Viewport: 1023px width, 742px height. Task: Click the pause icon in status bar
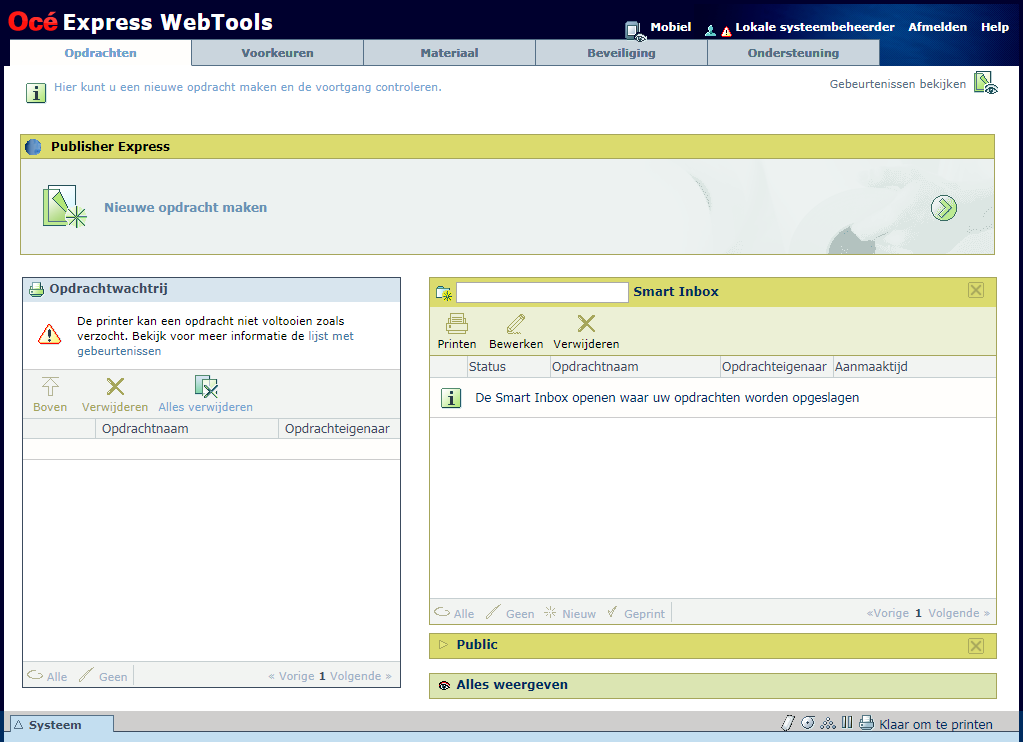tap(847, 722)
